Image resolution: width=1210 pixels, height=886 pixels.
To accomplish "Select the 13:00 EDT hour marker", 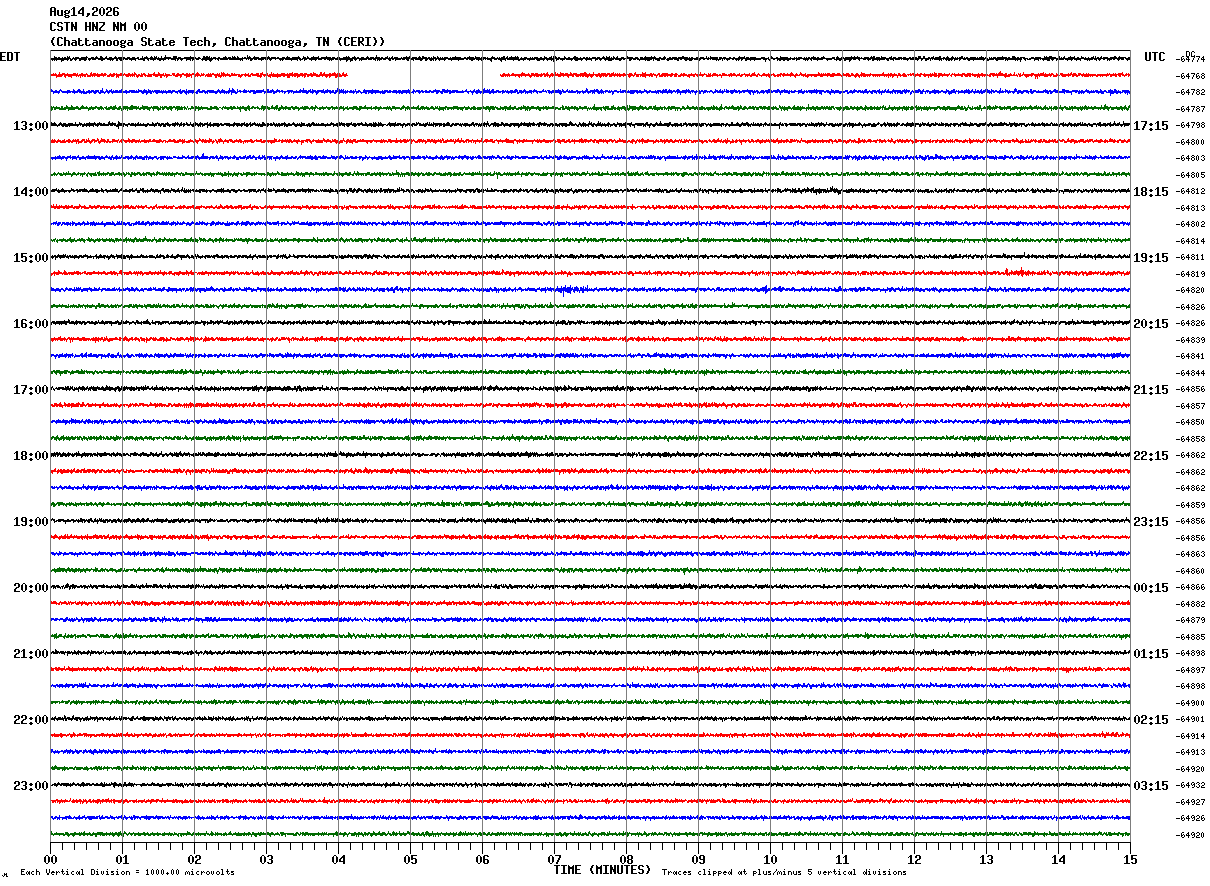I will click(x=30, y=126).
